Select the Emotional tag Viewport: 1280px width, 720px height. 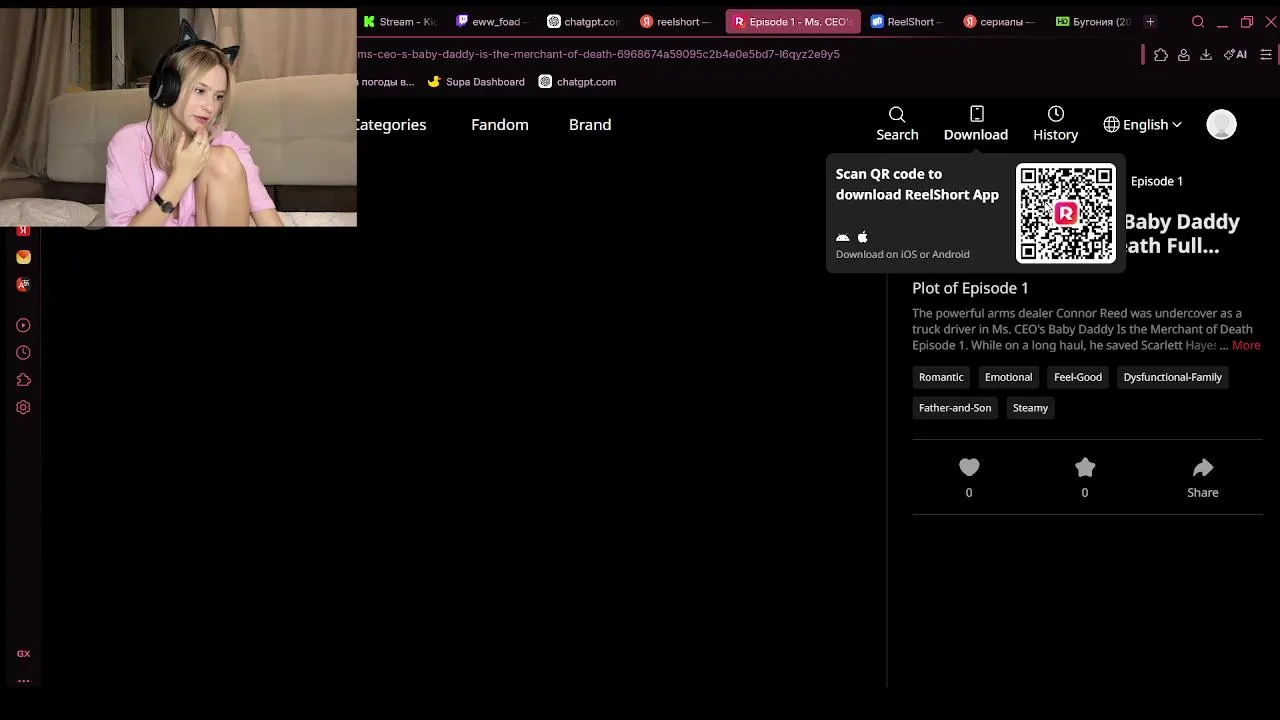coord(1008,377)
